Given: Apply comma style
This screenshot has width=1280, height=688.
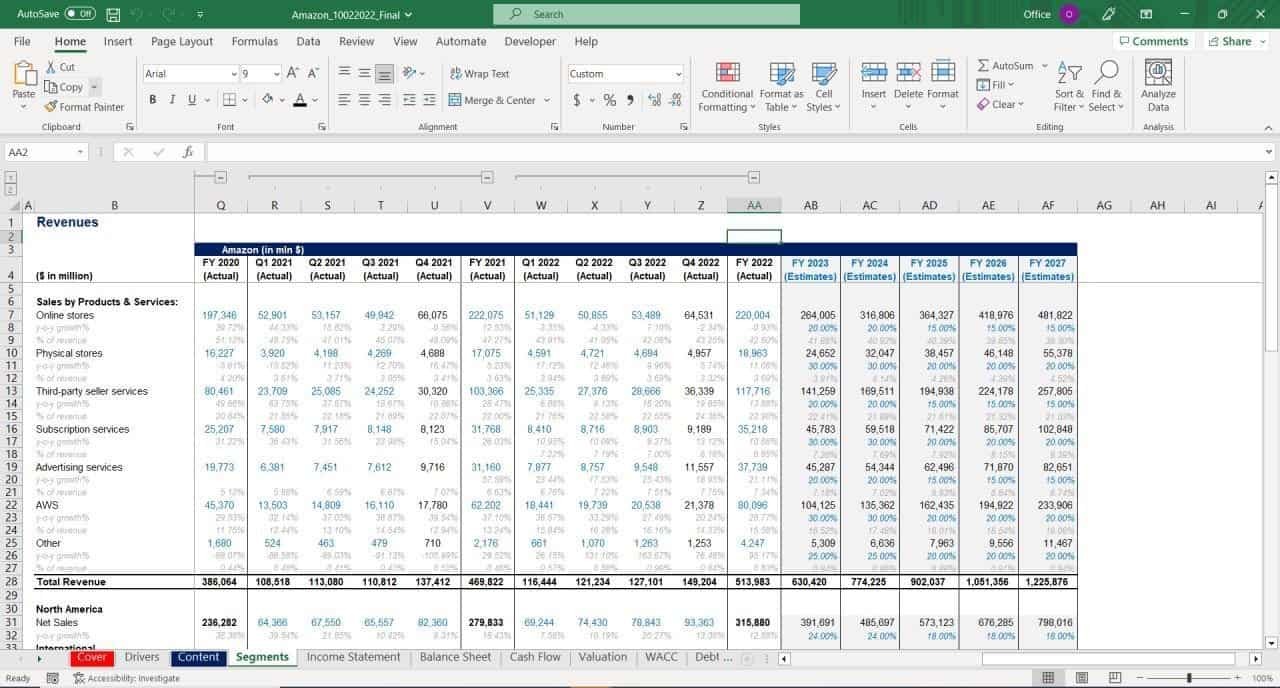Looking at the screenshot, I should [x=630, y=100].
